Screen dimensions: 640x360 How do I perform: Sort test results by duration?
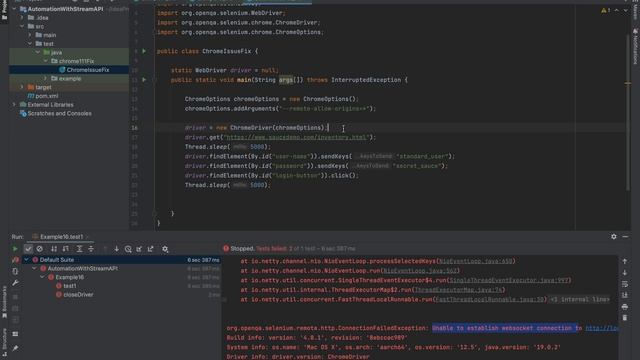[66, 249]
